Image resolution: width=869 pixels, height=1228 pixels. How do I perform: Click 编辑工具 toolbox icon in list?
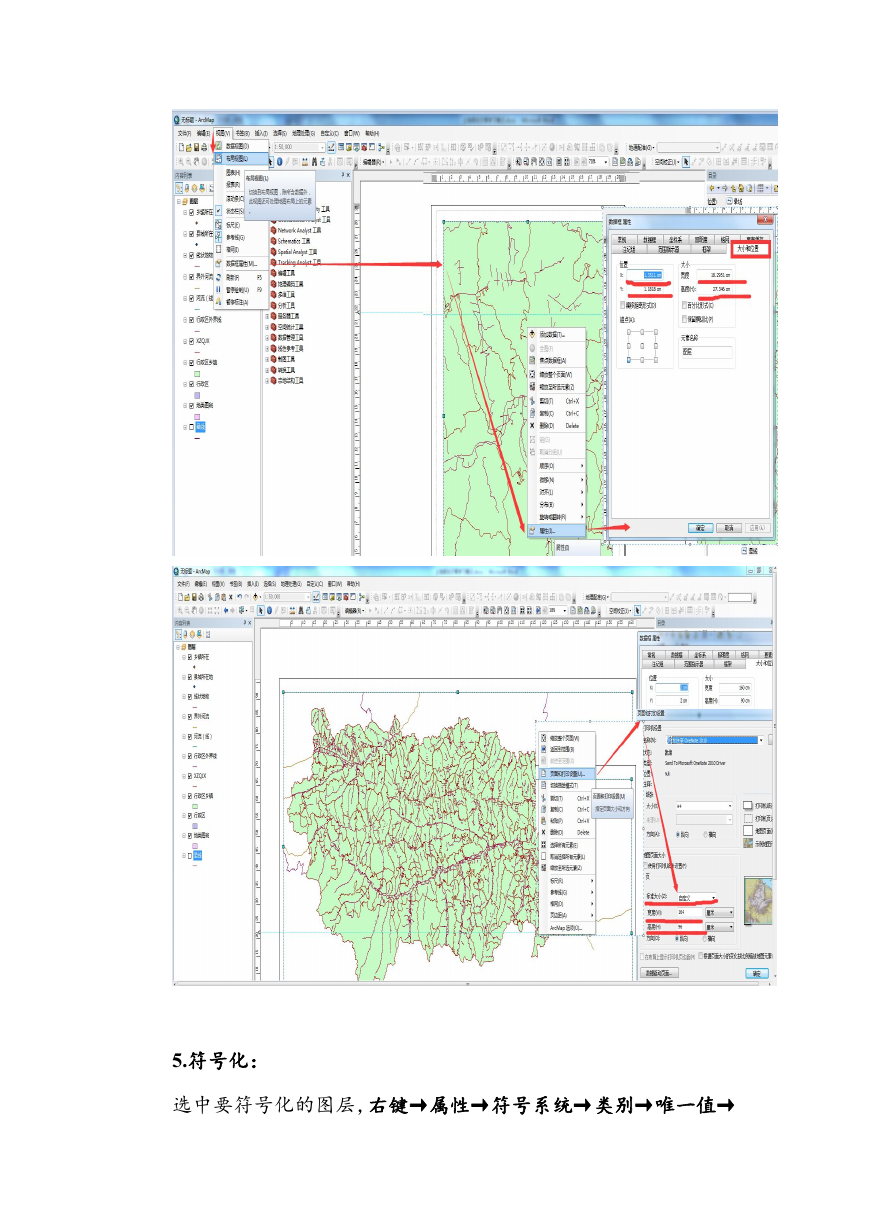[x=274, y=274]
